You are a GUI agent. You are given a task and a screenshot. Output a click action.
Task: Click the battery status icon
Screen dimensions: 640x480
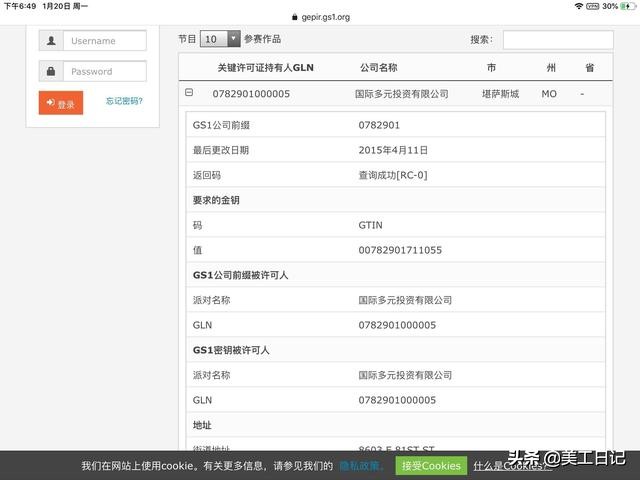point(628,6)
